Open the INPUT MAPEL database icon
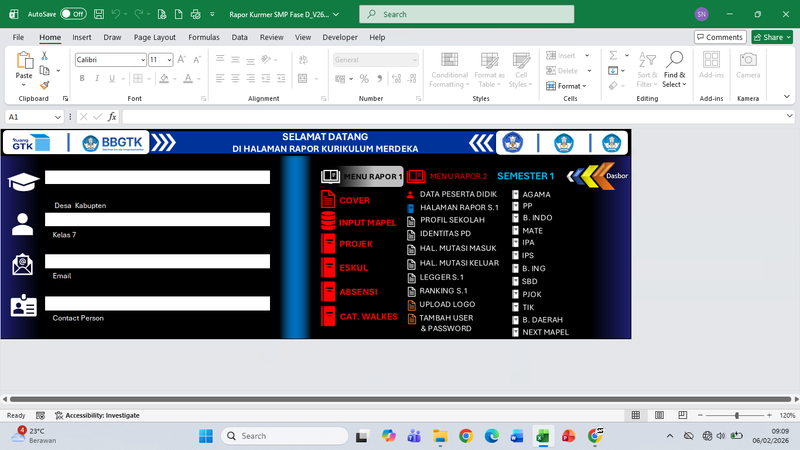800x450 pixels. tap(328, 222)
